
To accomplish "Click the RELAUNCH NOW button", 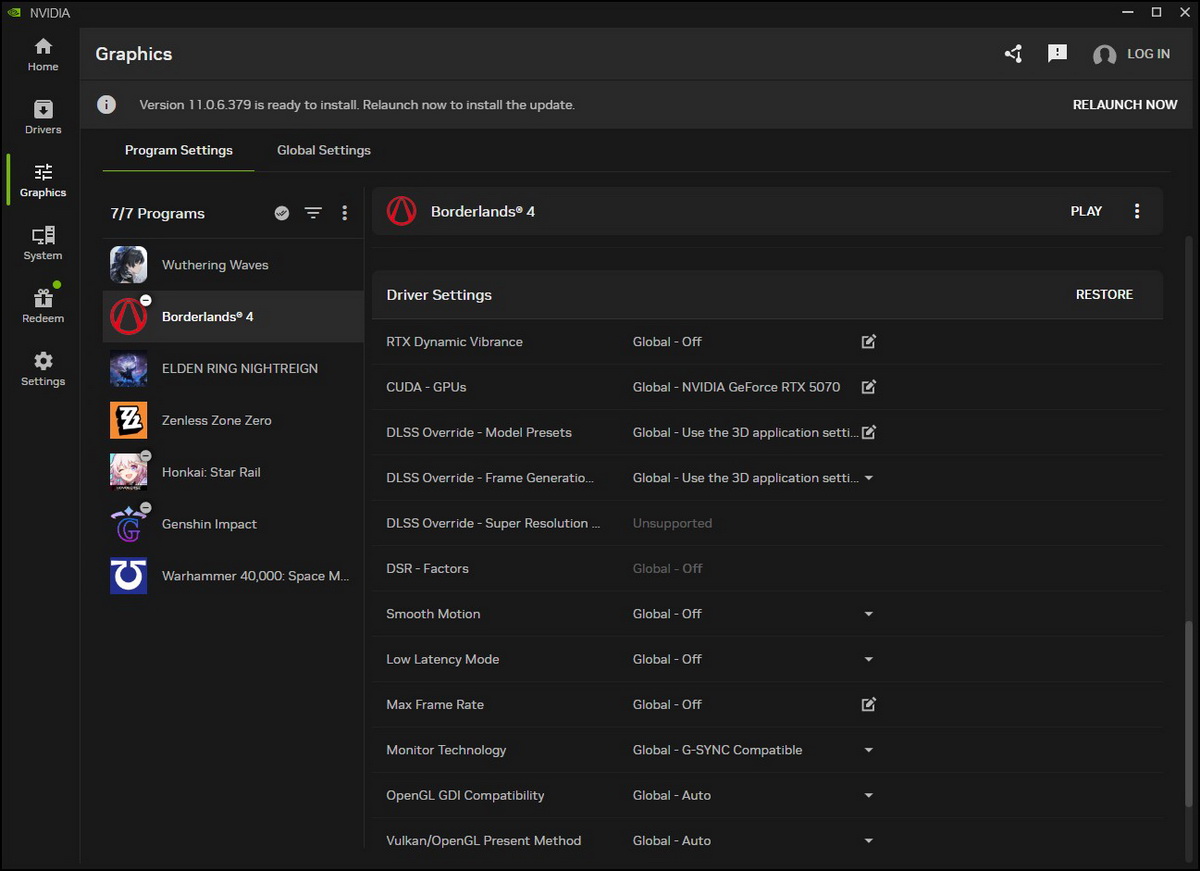I will (1124, 105).
